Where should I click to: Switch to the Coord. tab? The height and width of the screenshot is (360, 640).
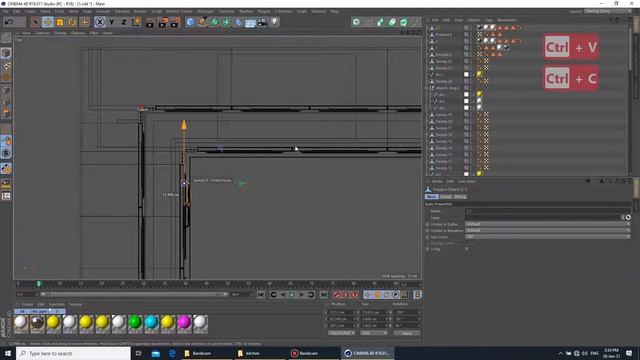(445, 197)
